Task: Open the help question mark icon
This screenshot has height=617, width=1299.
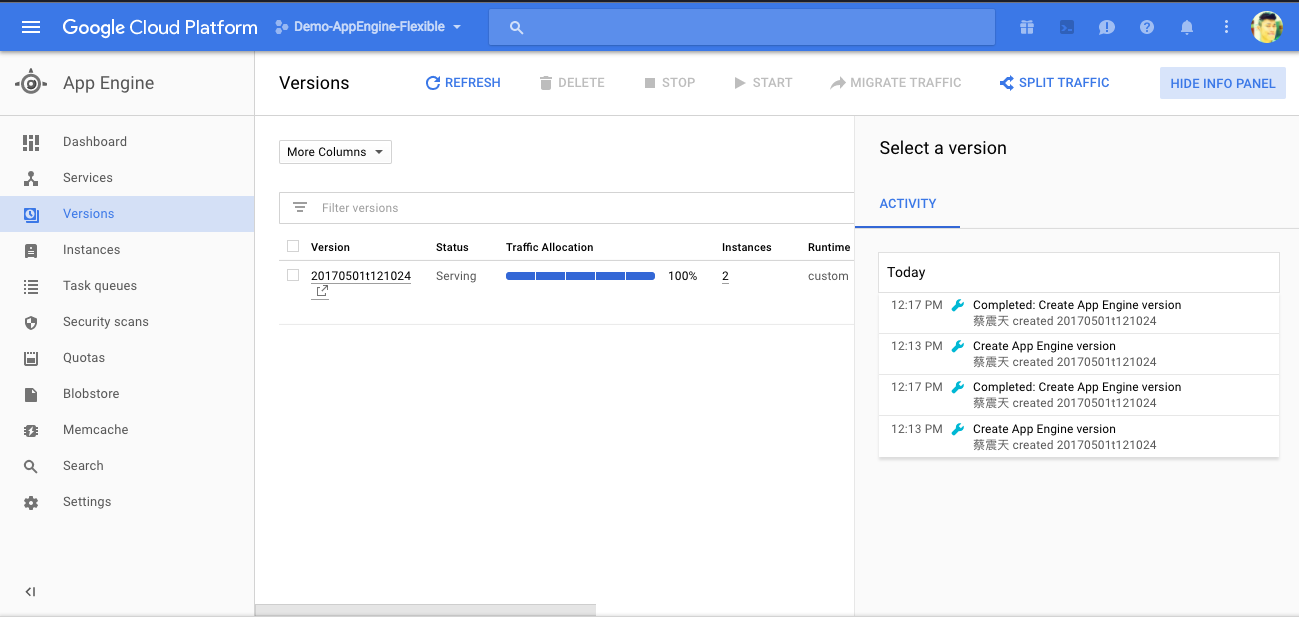Action: (x=1147, y=27)
